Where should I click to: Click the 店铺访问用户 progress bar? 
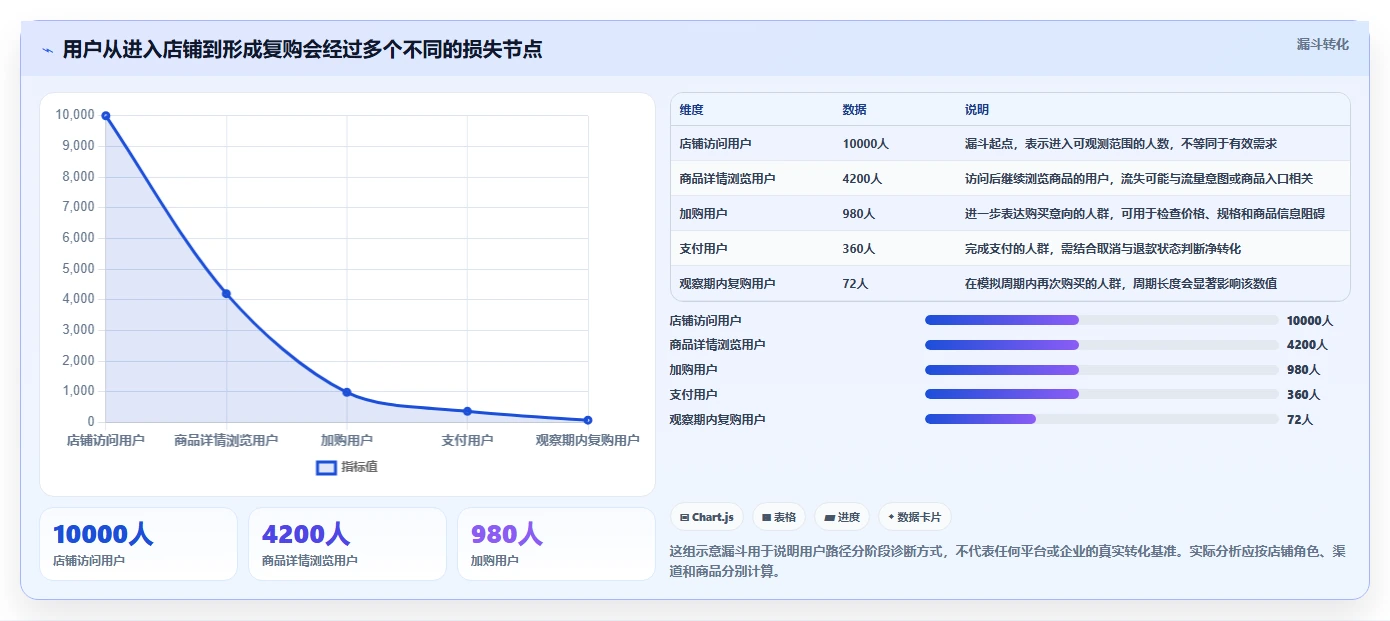tap(1102, 320)
